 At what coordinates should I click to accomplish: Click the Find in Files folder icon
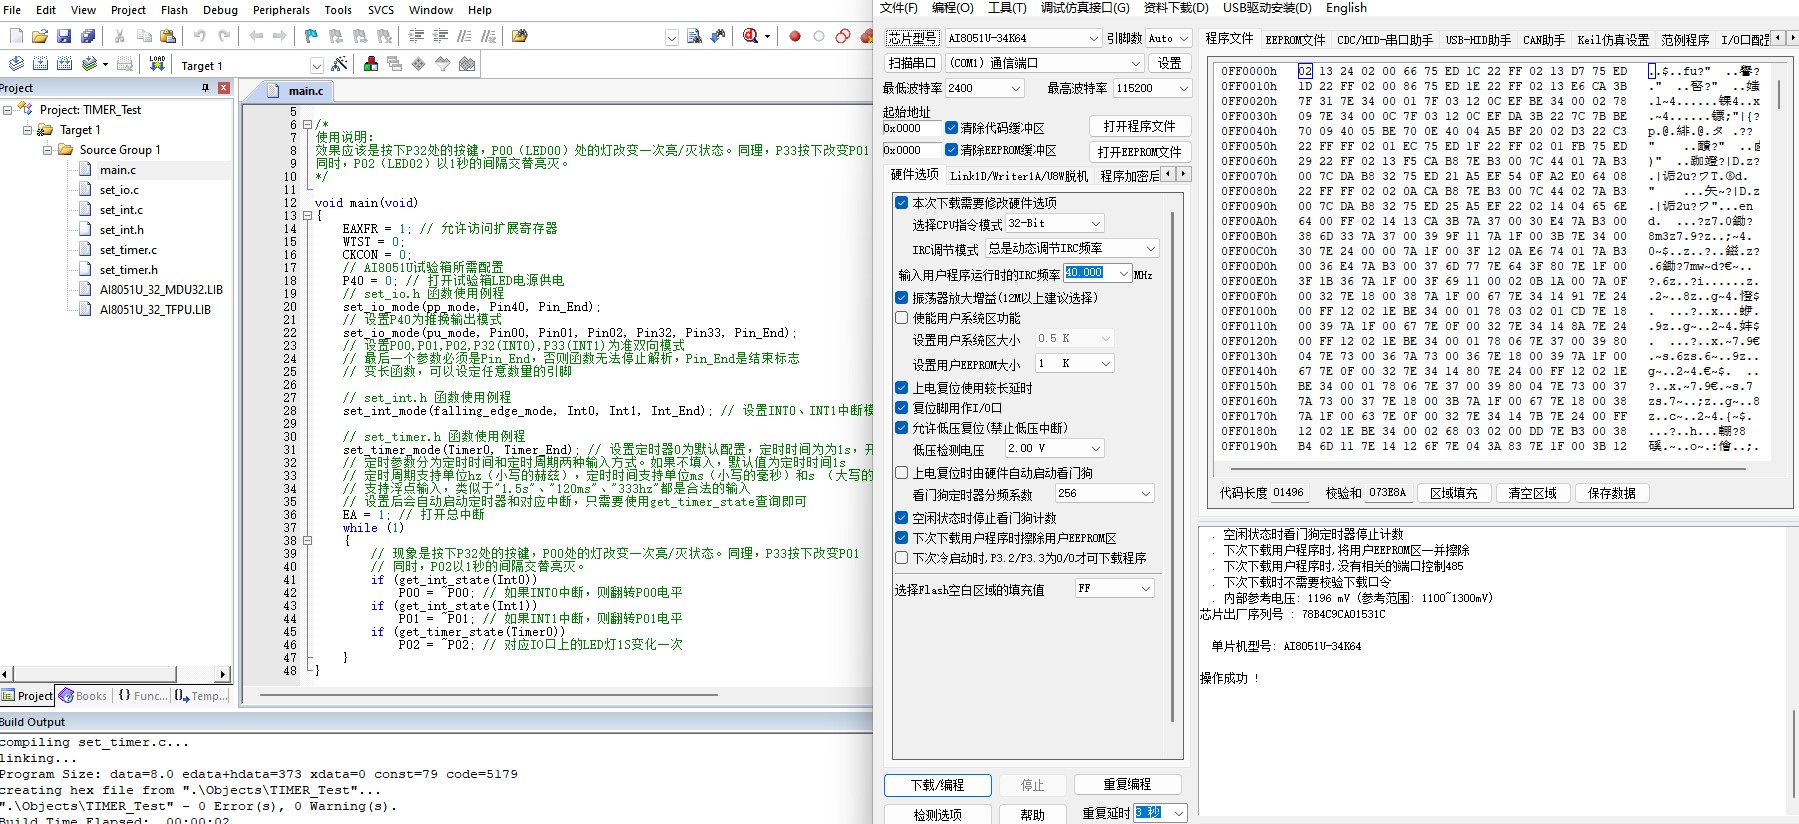pyautogui.click(x=519, y=36)
